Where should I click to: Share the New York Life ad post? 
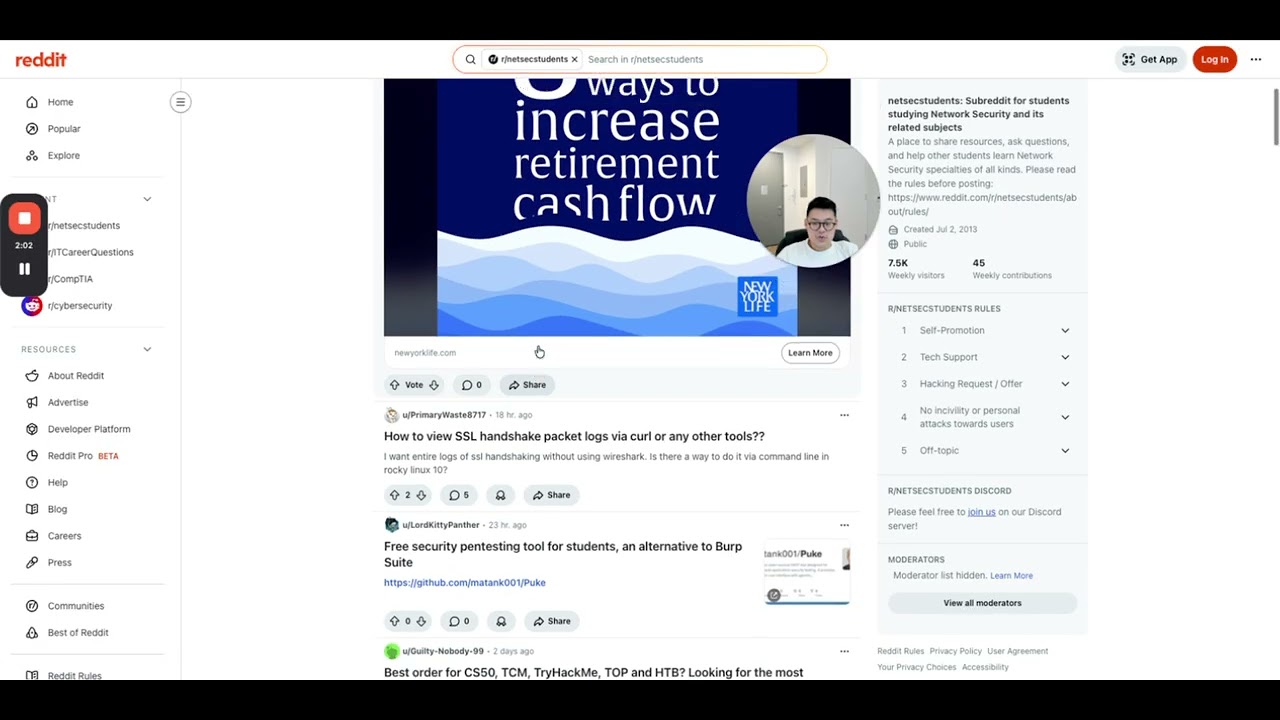527,385
